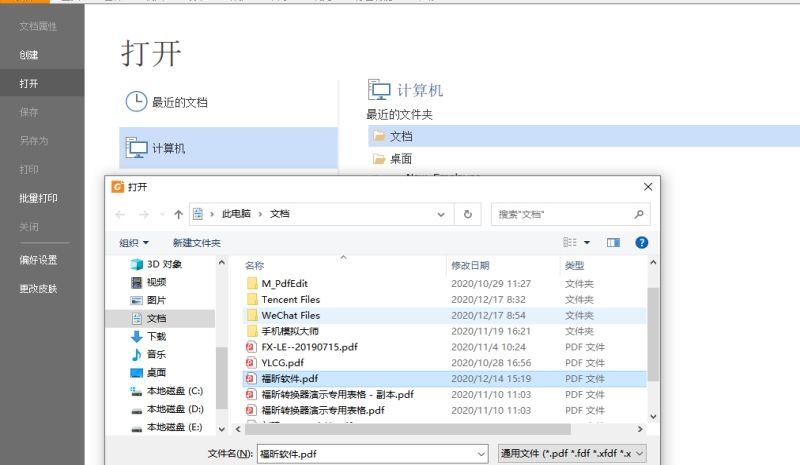Click the refresh button in address bar
The image size is (800, 465).
tap(468, 214)
